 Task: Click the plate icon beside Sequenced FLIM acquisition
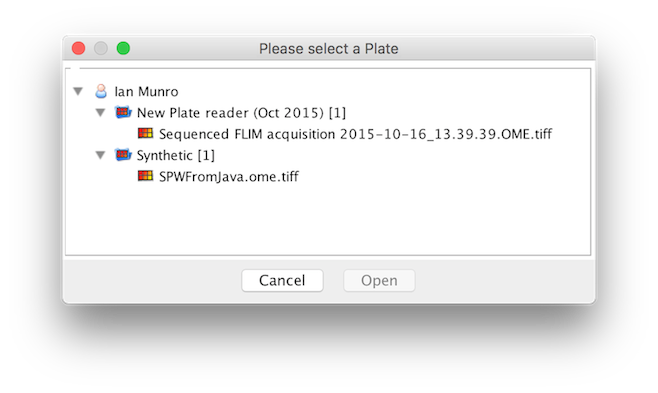(x=145, y=133)
